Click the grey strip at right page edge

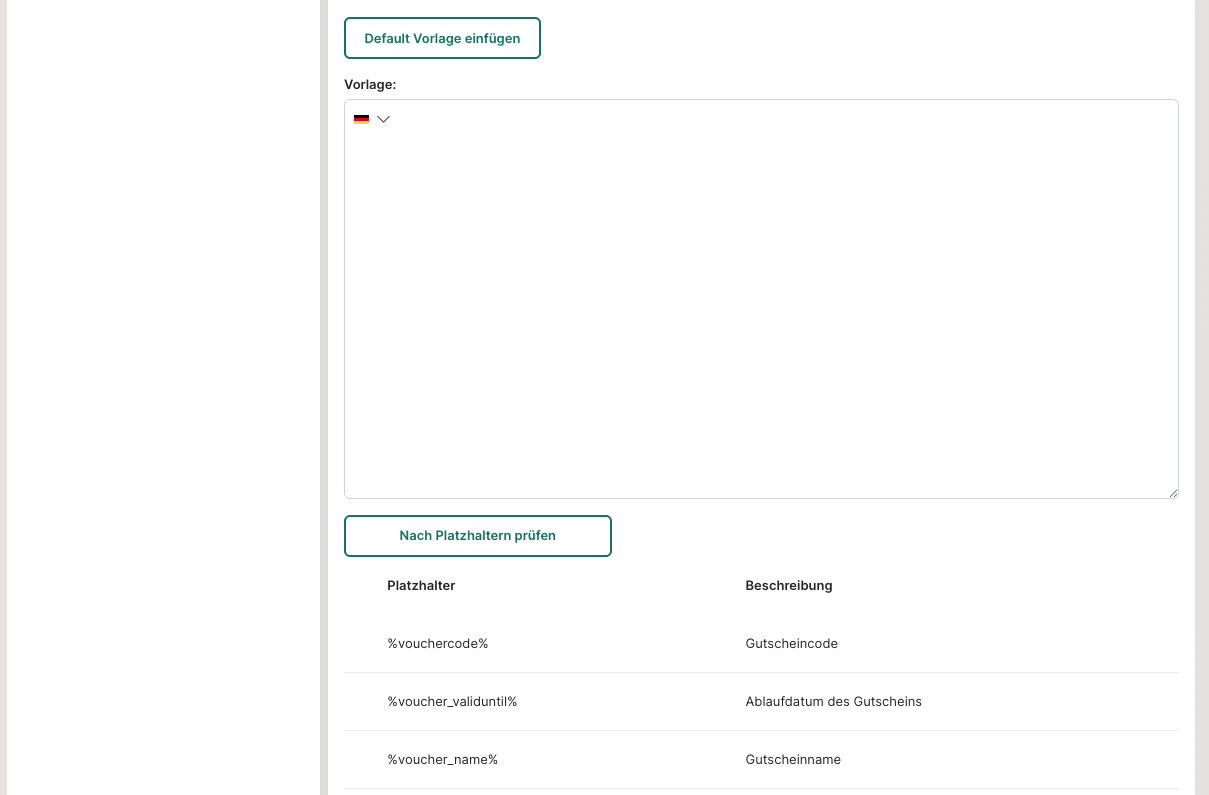click(x=1202, y=400)
